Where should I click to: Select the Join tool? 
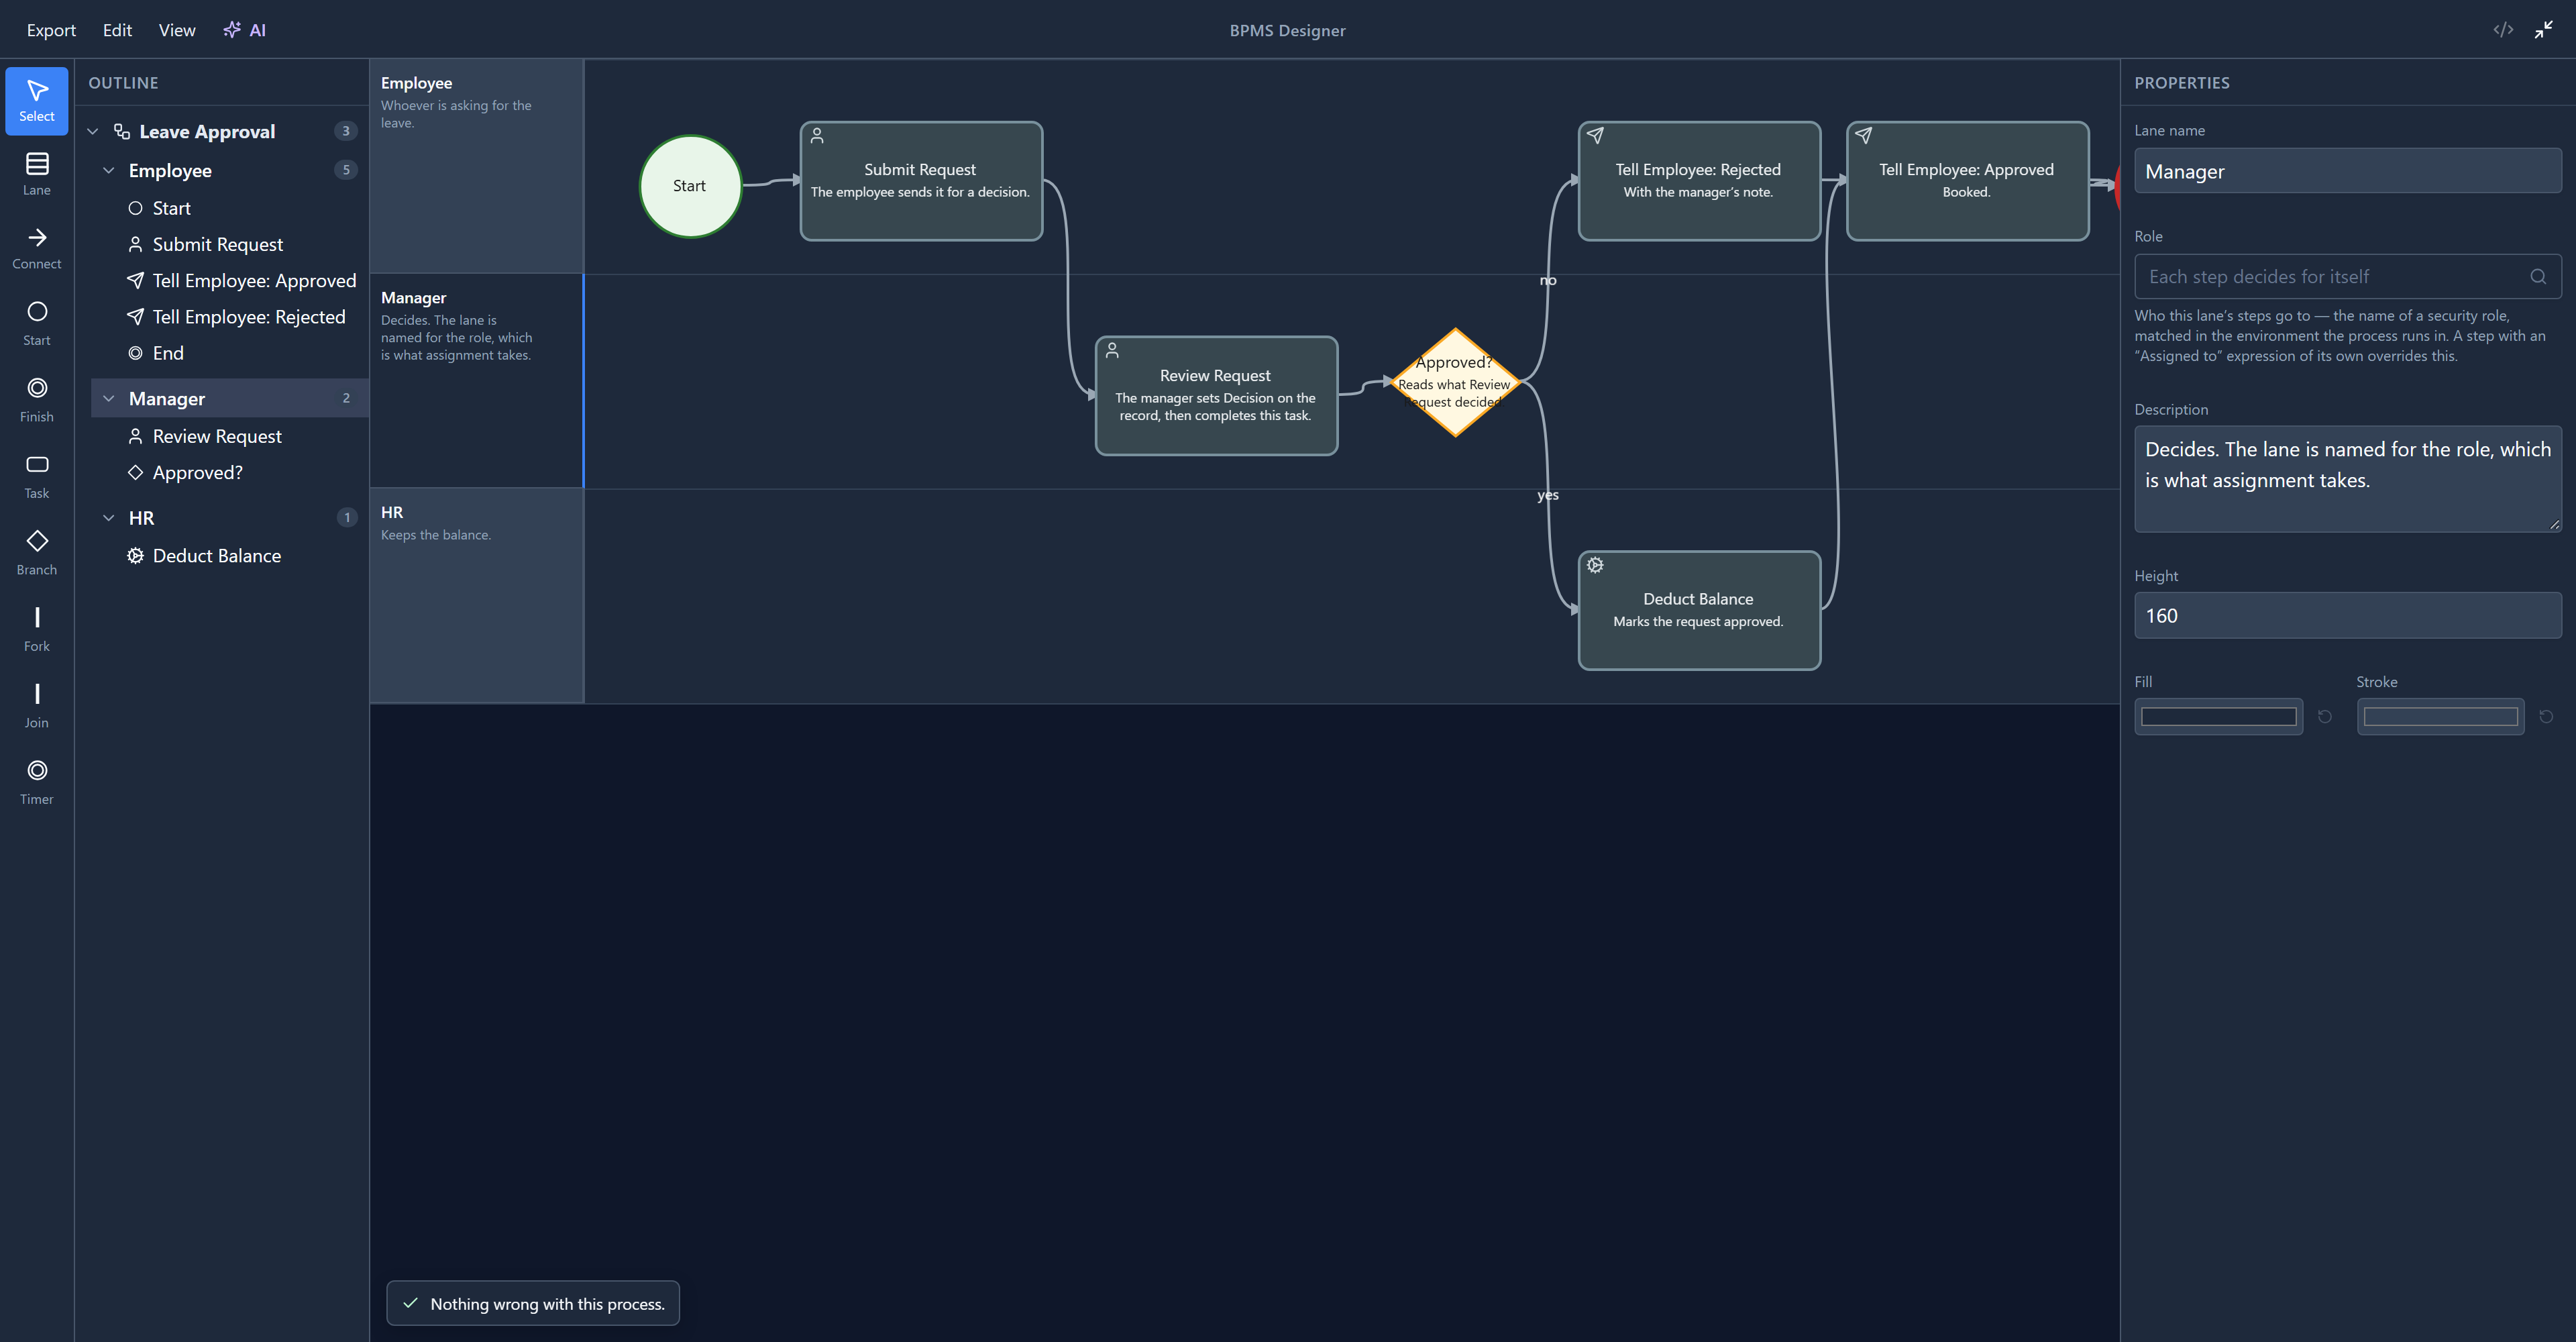click(37, 706)
